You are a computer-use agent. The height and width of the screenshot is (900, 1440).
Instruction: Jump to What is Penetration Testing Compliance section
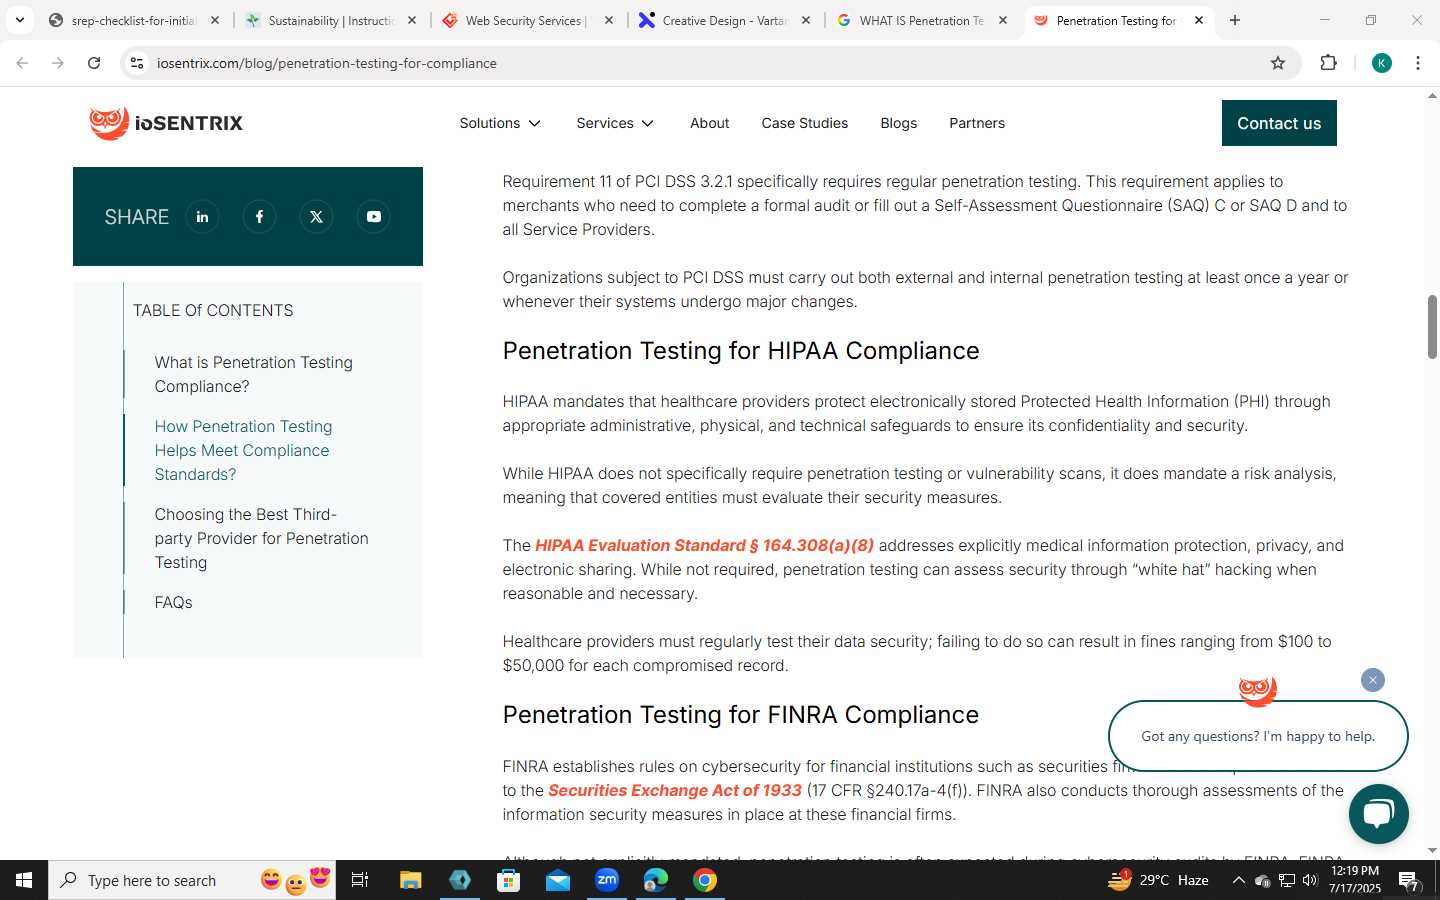point(253,374)
